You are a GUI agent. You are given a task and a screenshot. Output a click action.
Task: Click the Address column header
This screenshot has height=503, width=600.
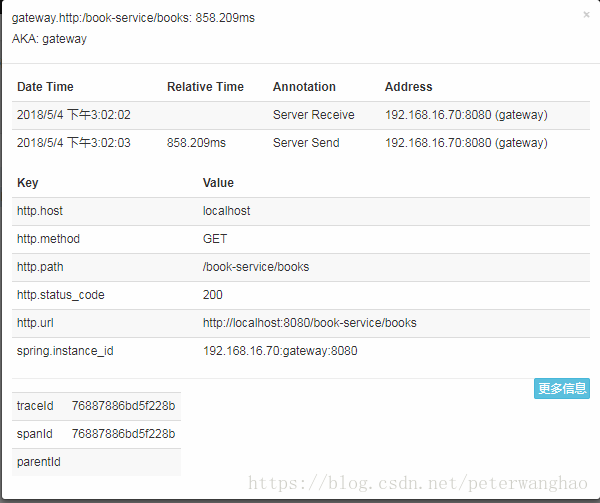click(x=408, y=87)
